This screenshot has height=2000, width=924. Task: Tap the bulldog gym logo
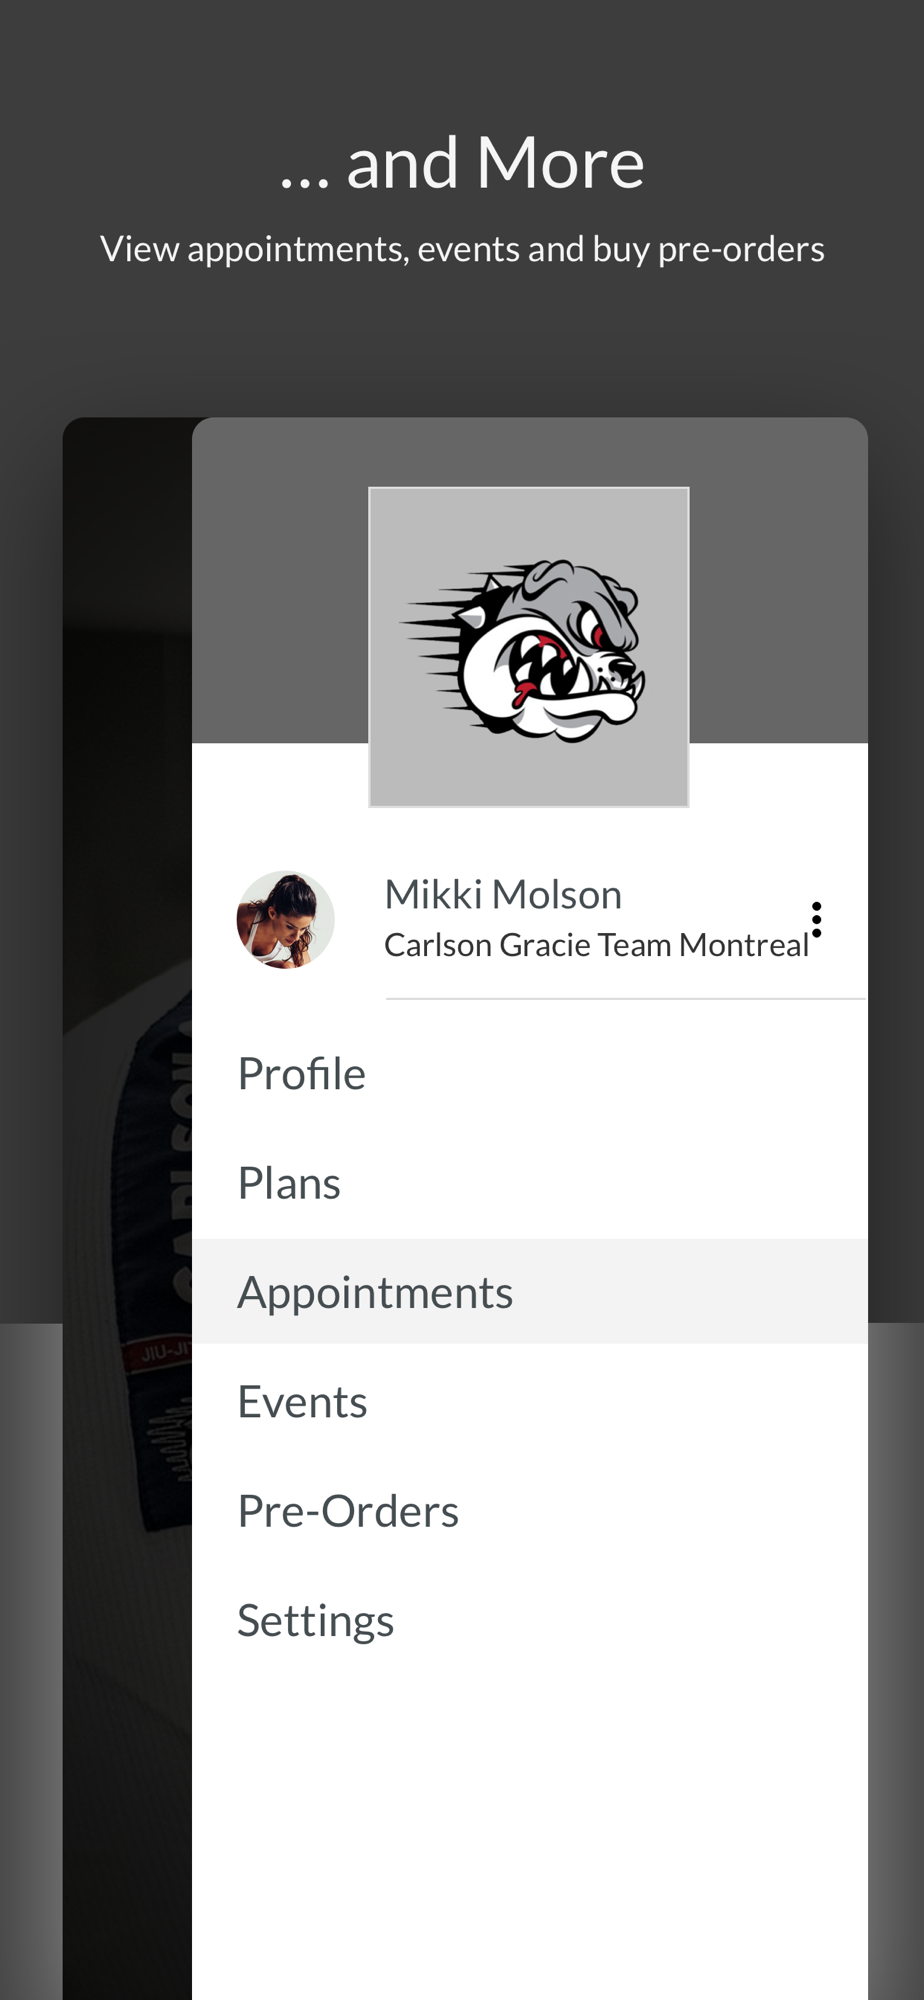(528, 647)
